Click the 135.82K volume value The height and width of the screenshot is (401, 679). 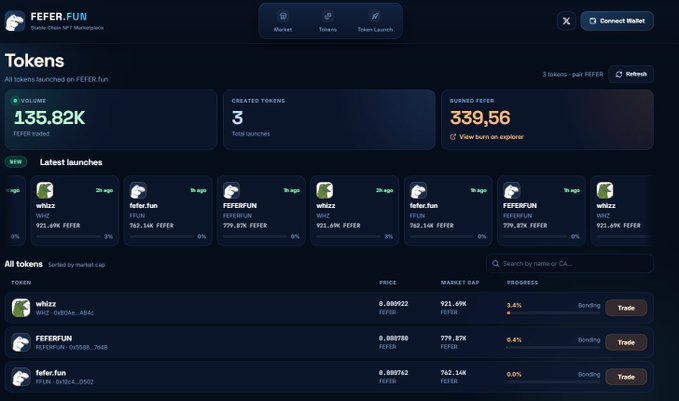(x=49, y=118)
